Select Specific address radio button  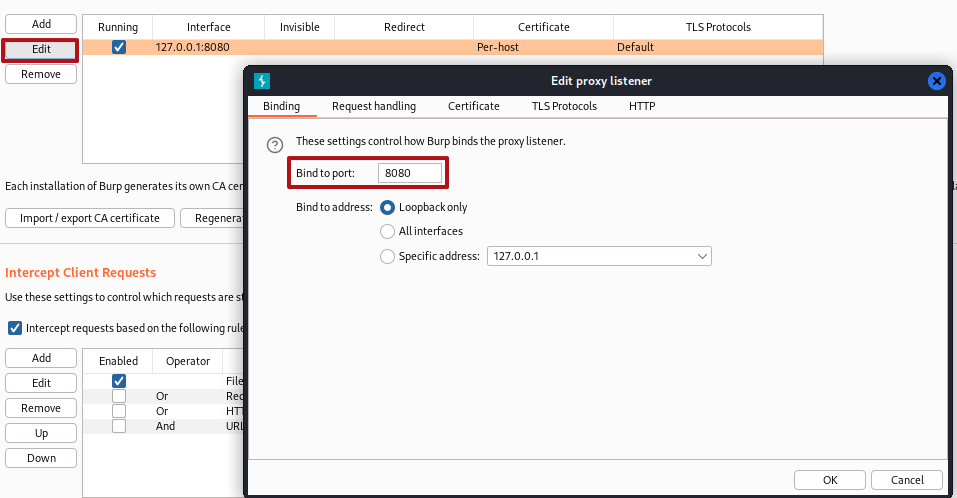coord(387,256)
